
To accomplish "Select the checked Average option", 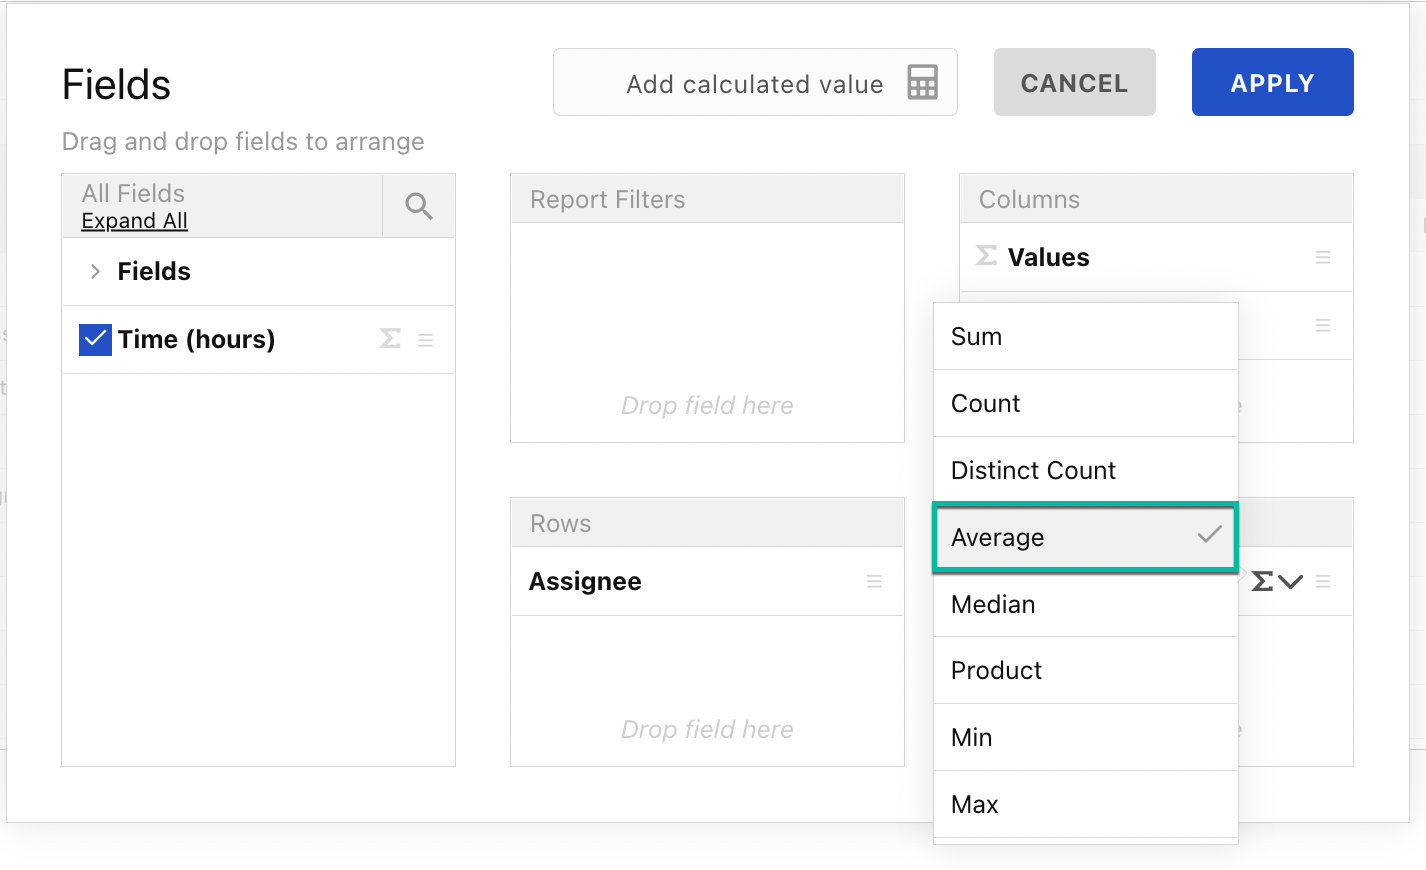I will click(x=1085, y=538).
